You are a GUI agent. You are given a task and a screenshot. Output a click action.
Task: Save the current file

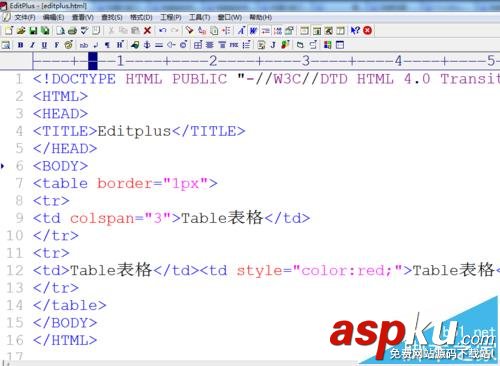(x=33, y=31)
